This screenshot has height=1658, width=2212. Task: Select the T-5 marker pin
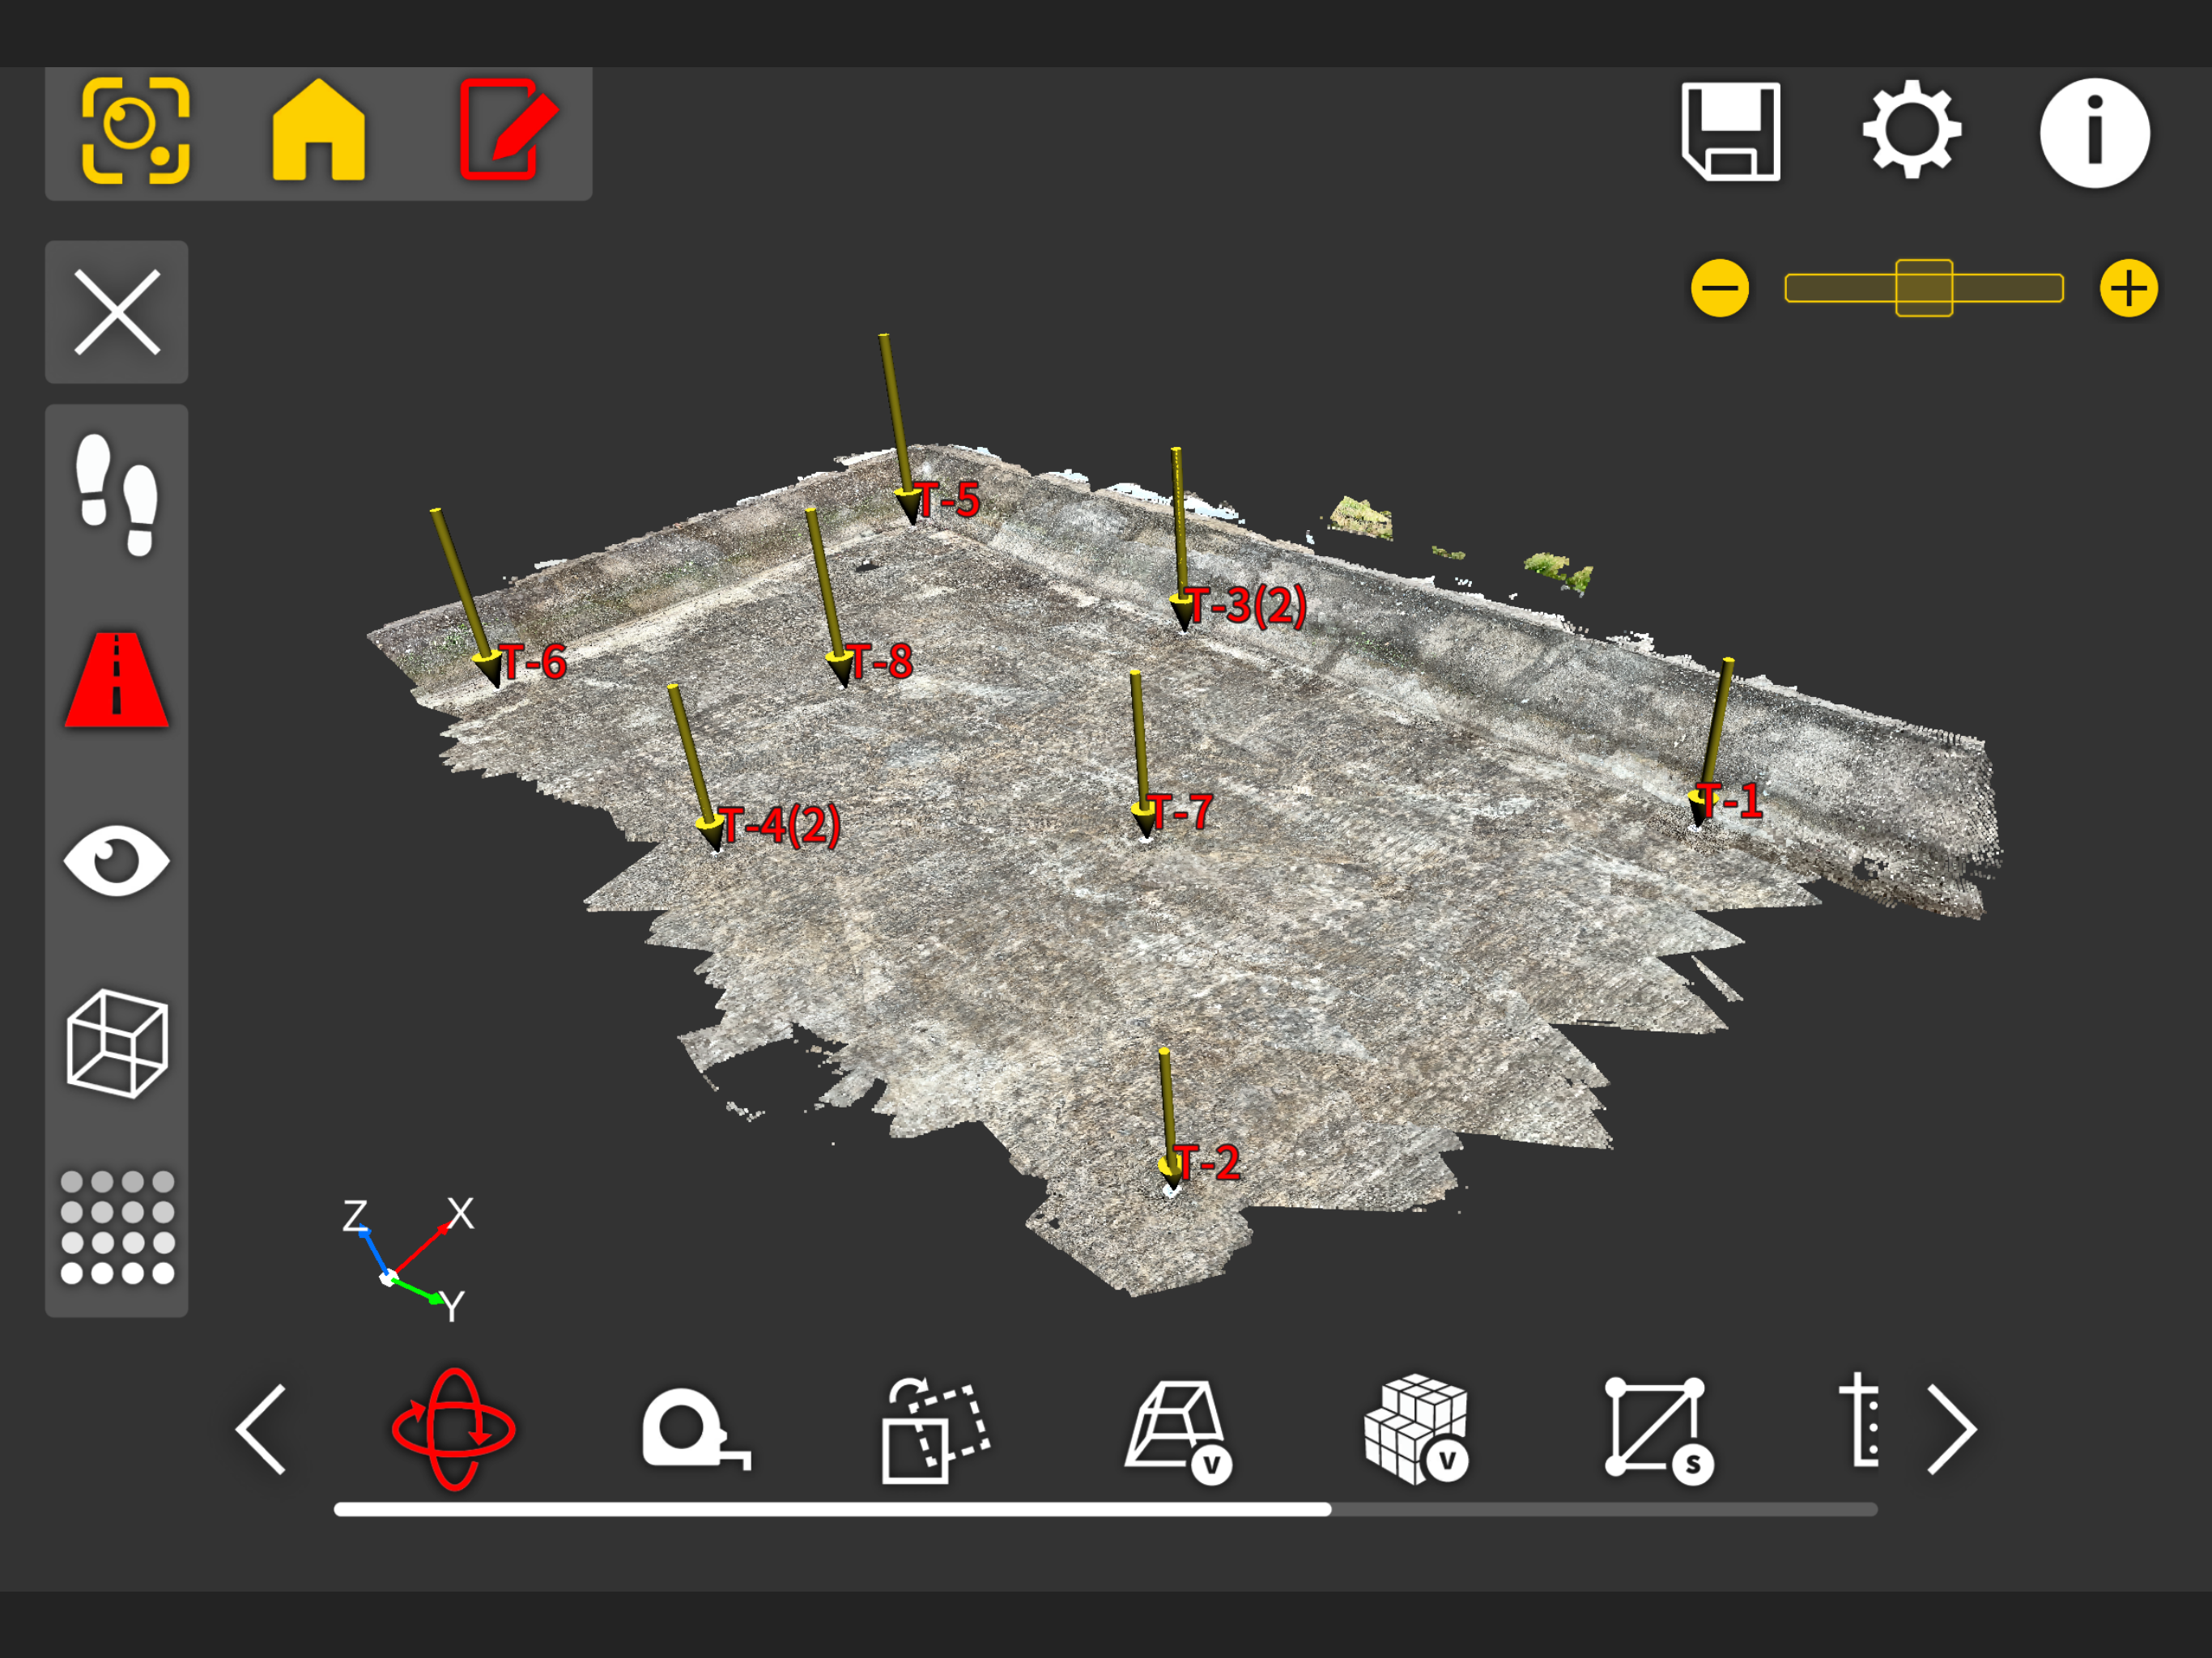tap(908, 505)
